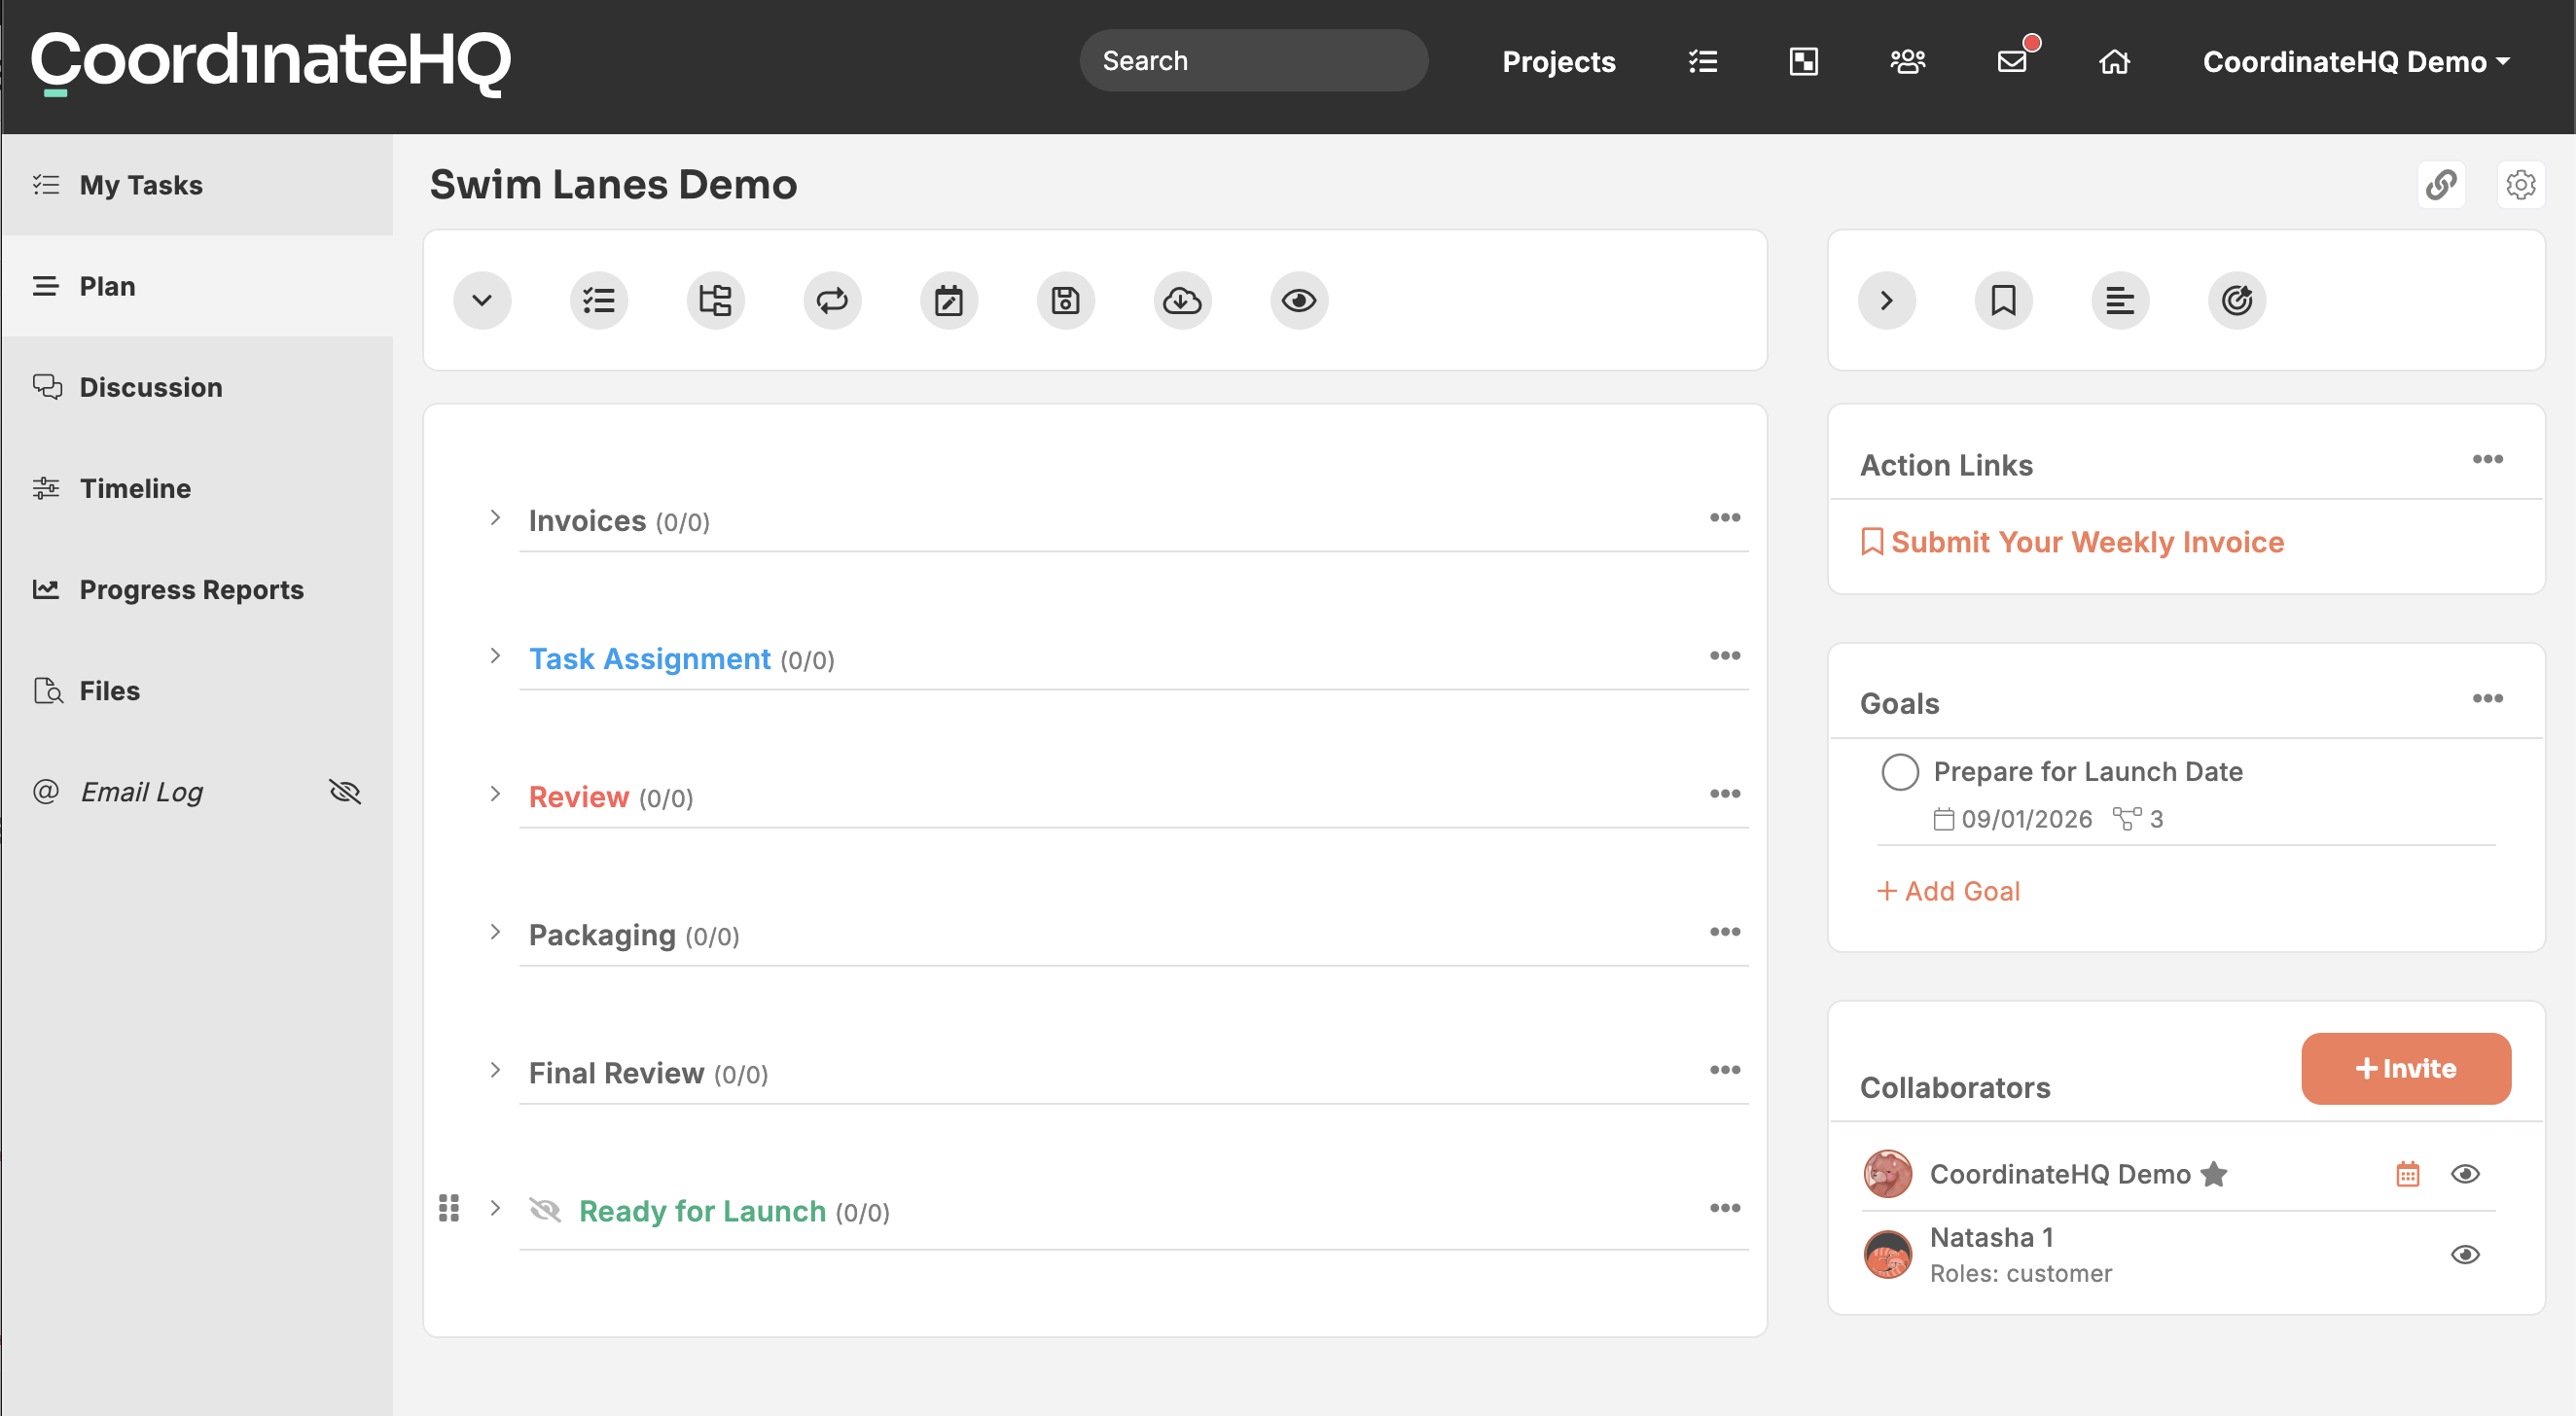Click the aligned-text icon in right toolbar
Screen dimensions: 2576x1416
coord(2120,300)
